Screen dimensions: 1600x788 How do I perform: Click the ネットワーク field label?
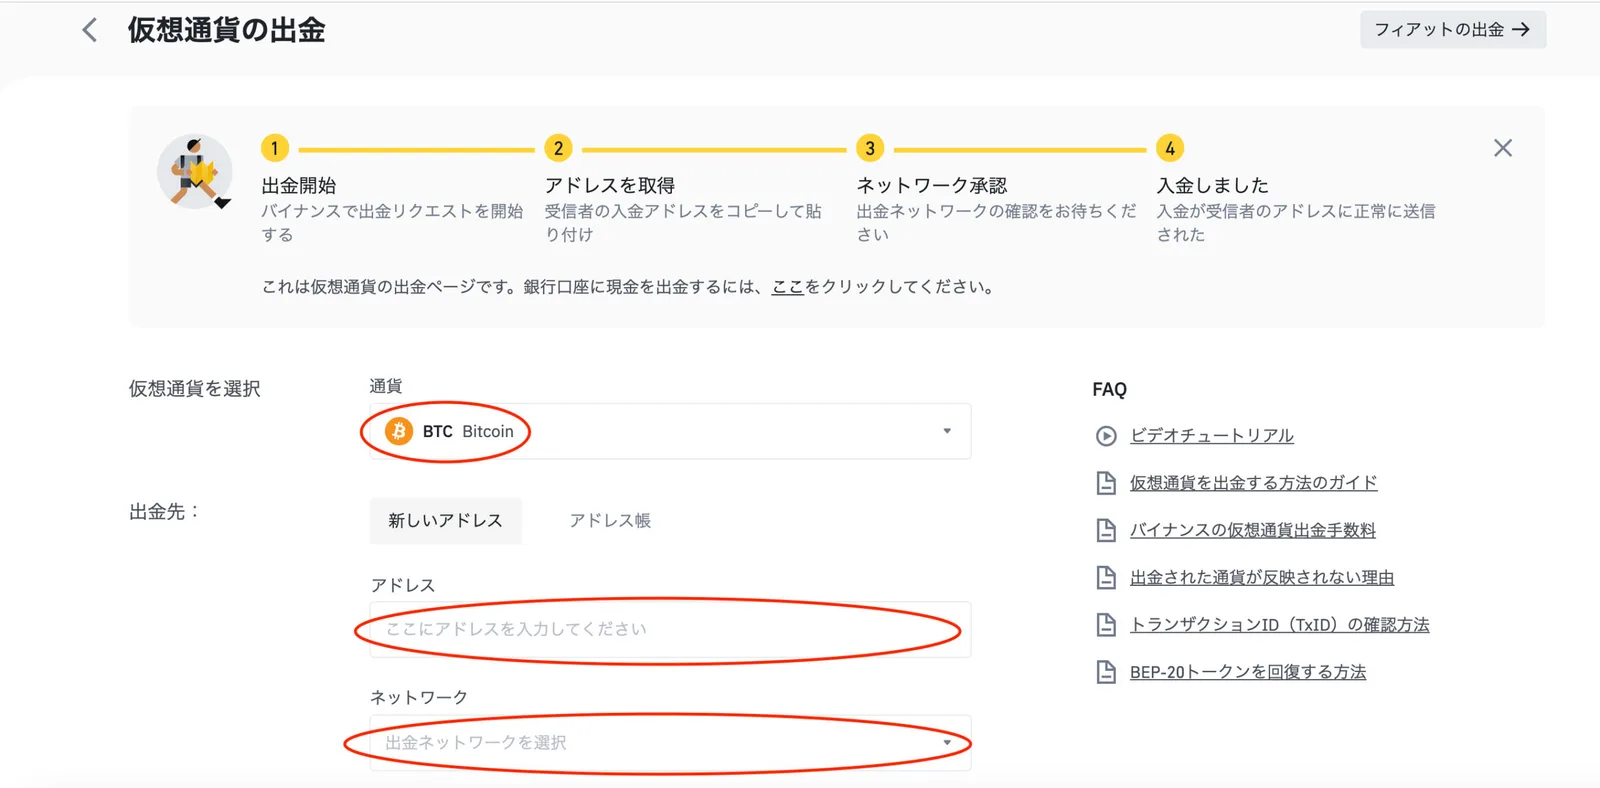(x=418, y=696)
